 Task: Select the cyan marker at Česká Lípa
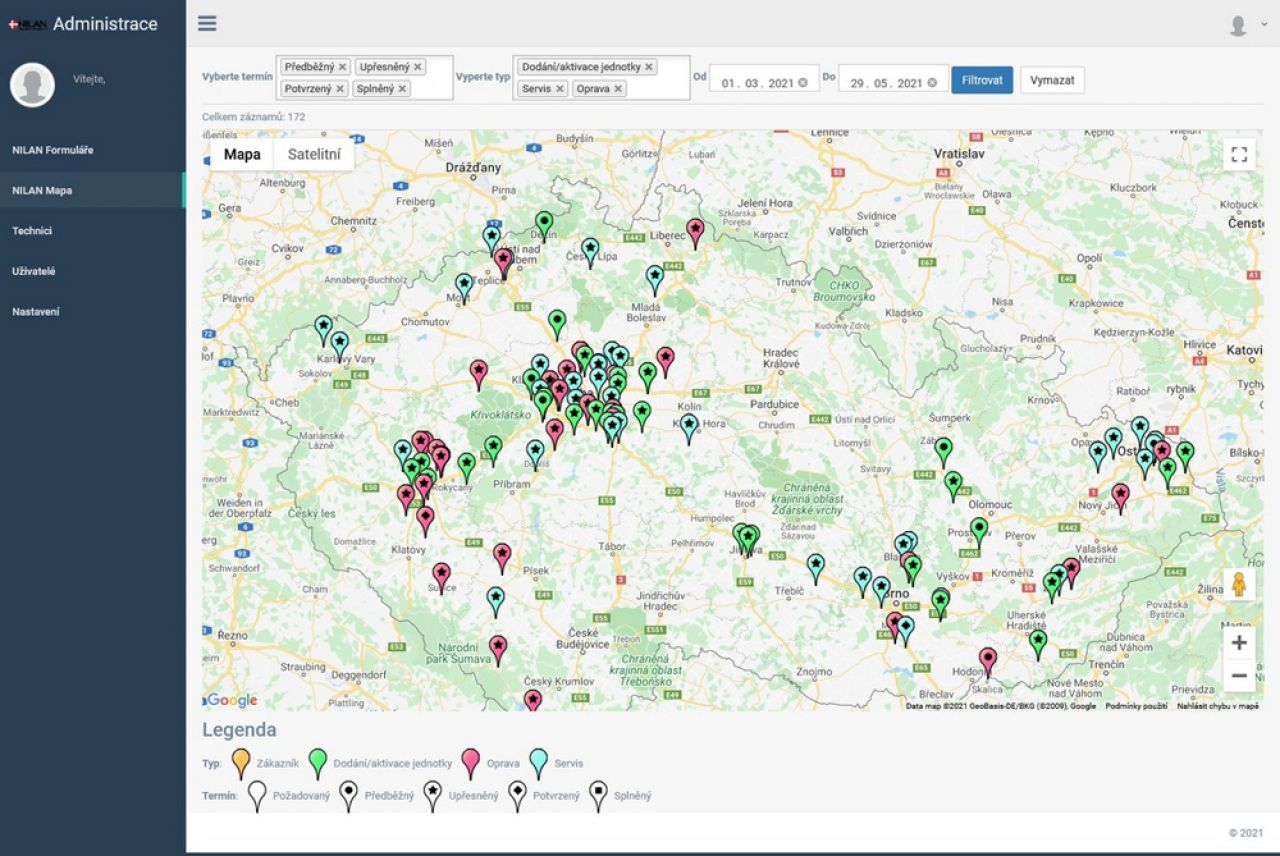pos(590,251)
